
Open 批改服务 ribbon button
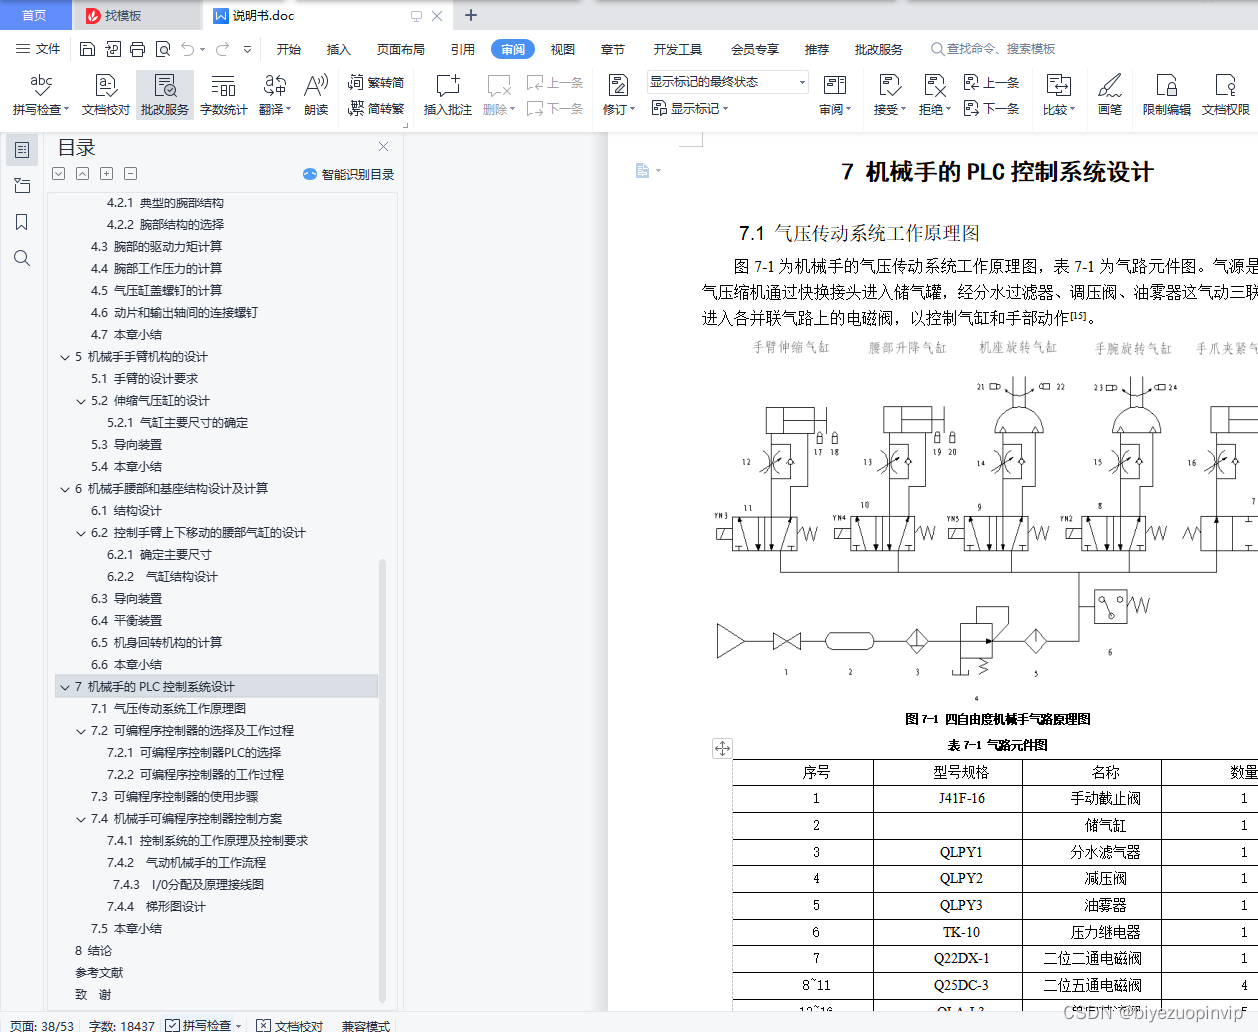[165, 95]
